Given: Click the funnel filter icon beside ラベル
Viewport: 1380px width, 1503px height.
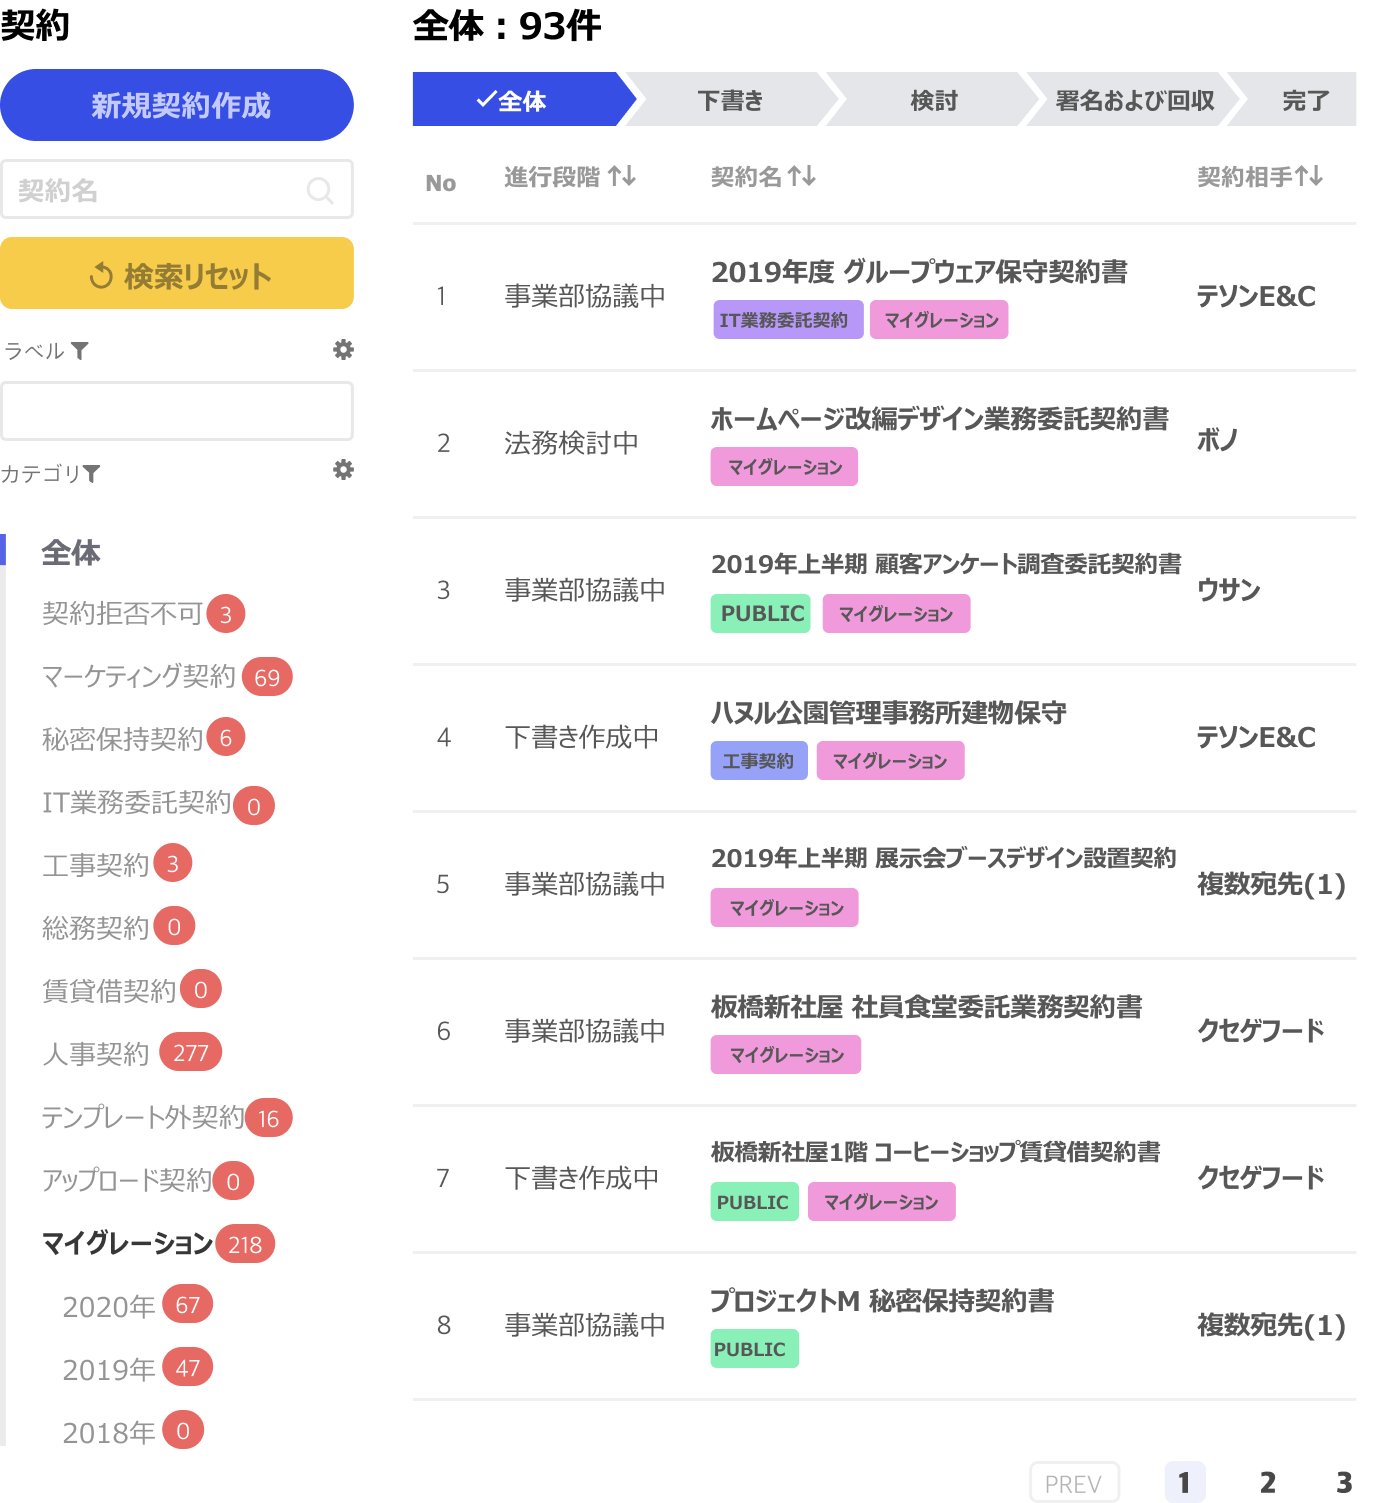Looking at the screenshot, I should click(x=80, y=350).
